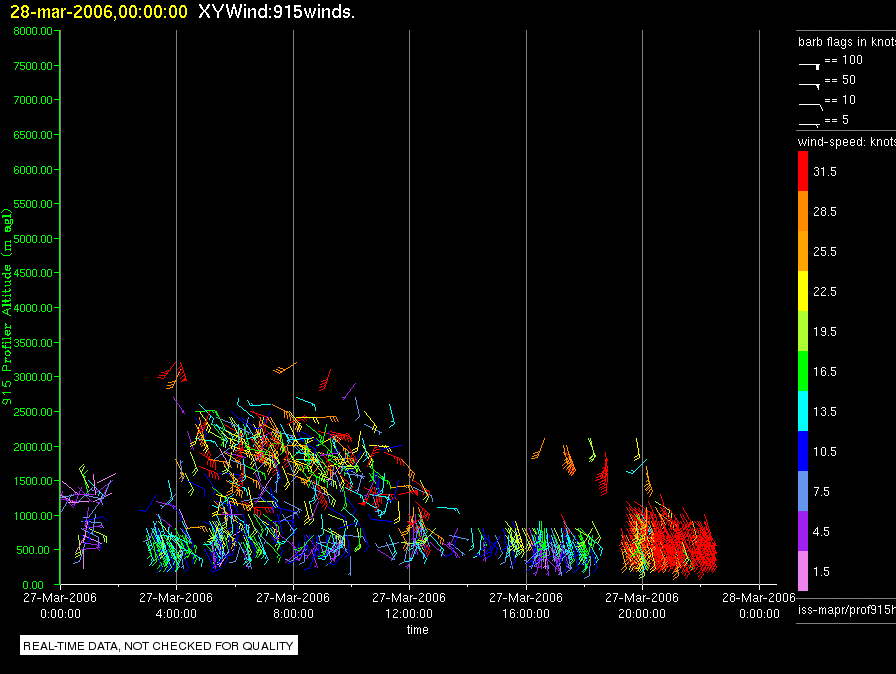
Task: Click the 0.00 altitude tick label
Action: [33, 585]
